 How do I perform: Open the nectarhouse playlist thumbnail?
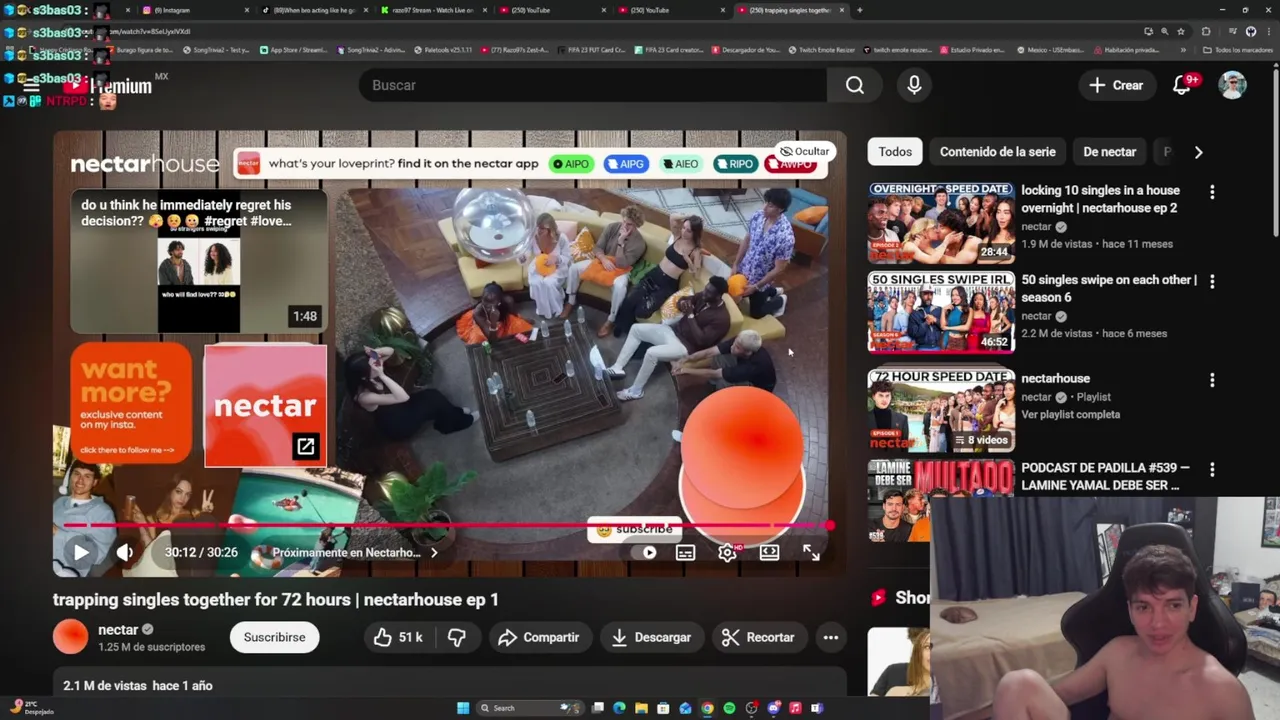pyautogui.click(x=941, y=410)
